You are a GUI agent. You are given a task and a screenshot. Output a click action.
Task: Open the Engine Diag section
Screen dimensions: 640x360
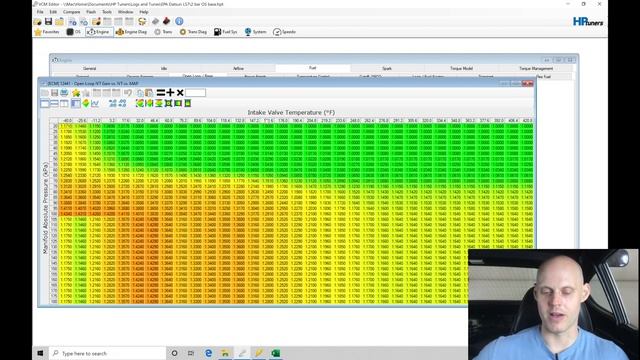131,32
